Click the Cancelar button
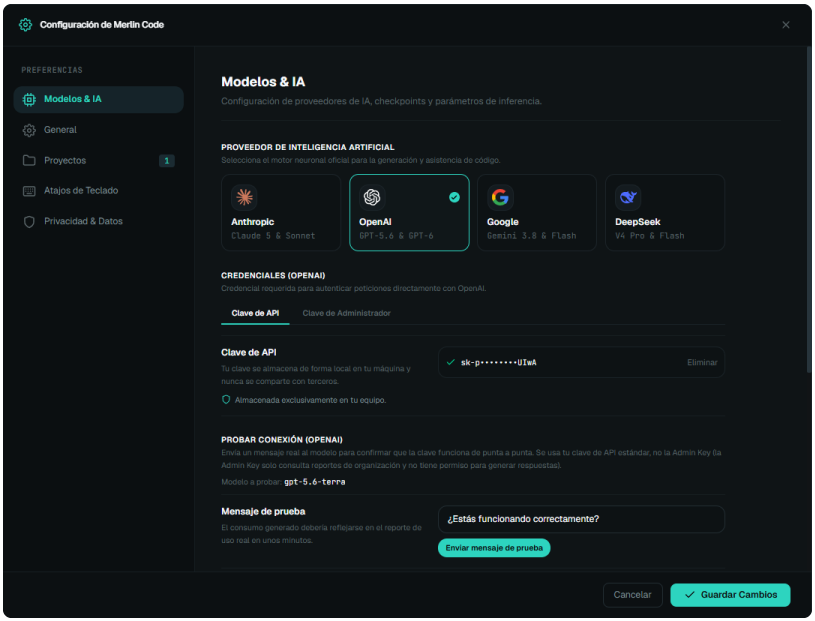 [x=633, y=595]
